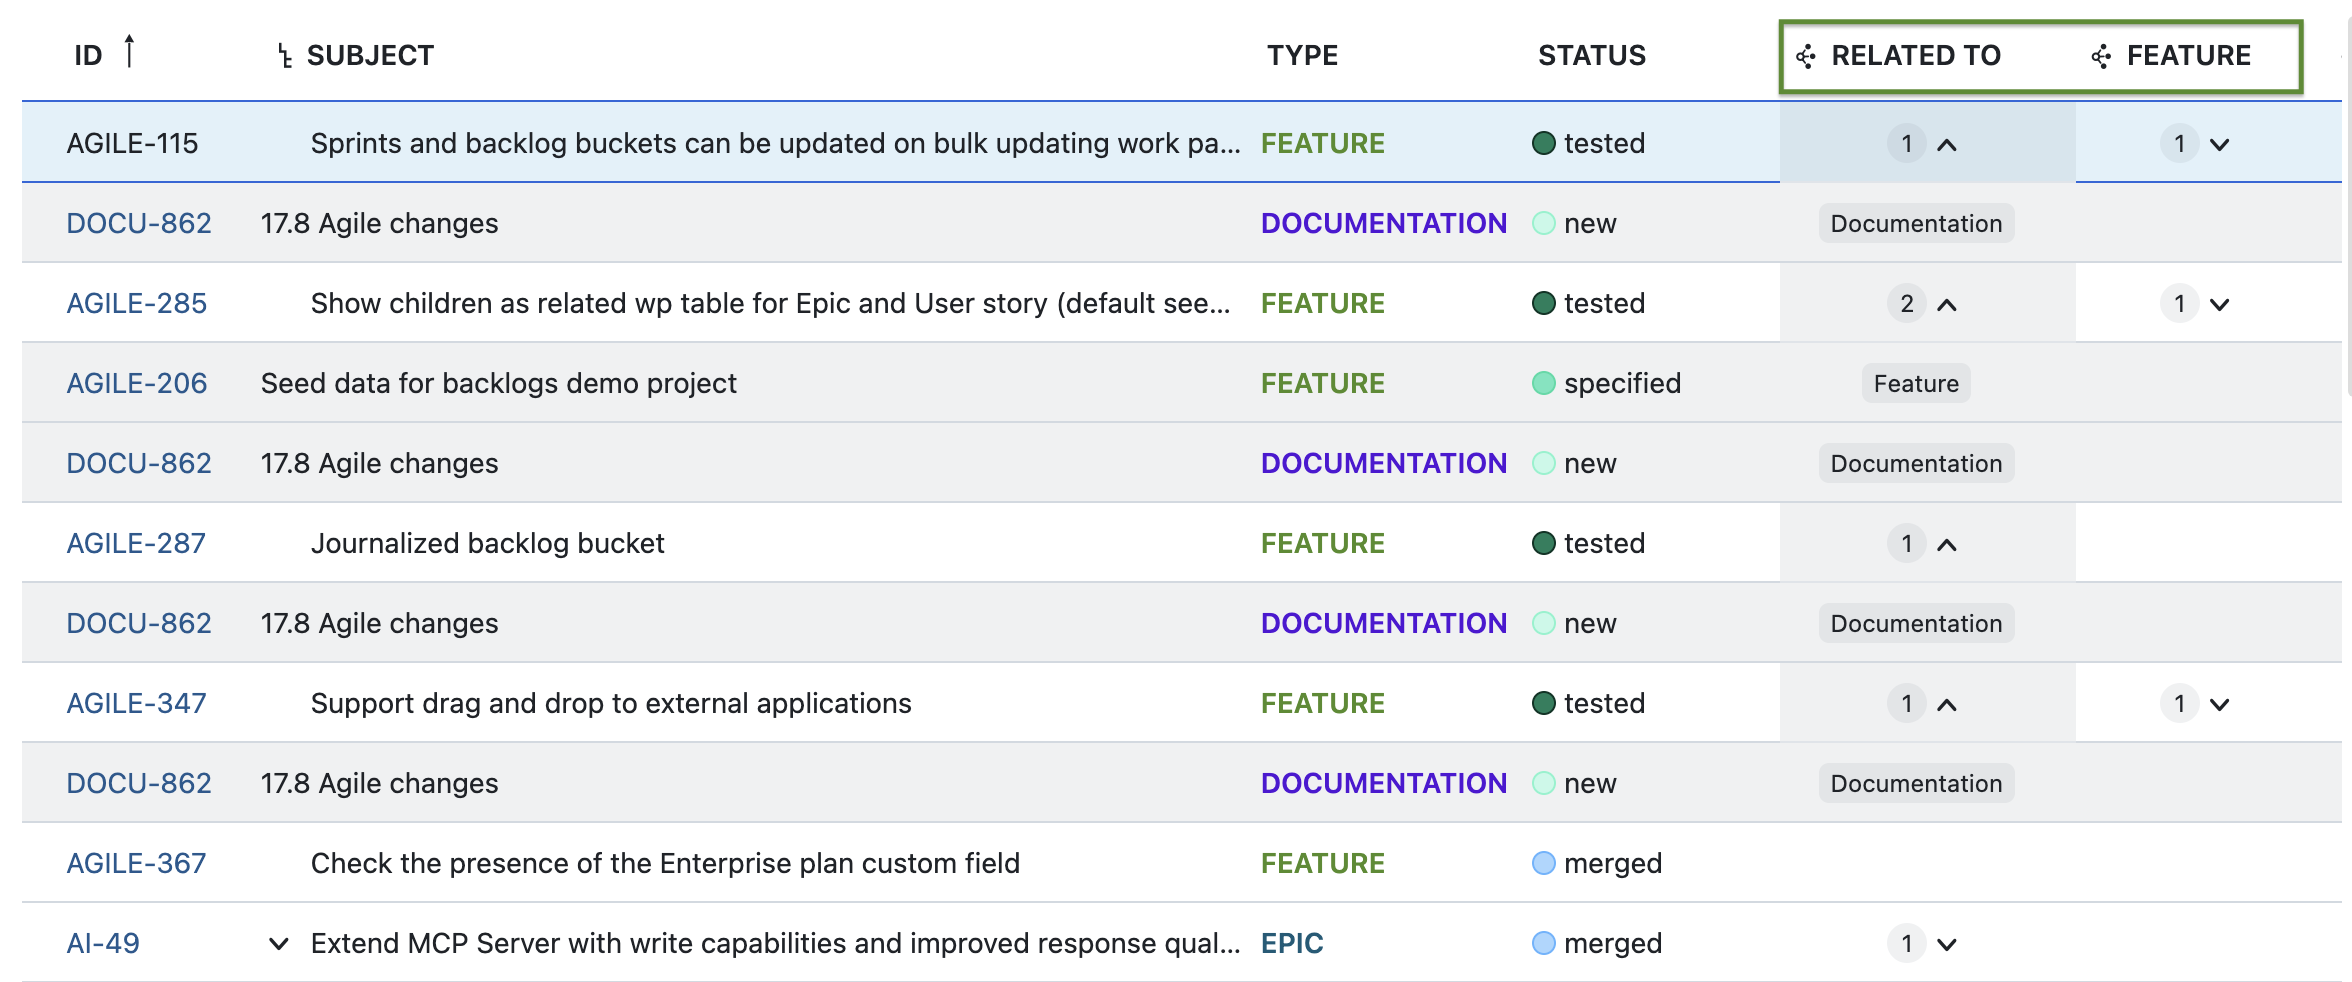This screenshot has height=982, width=2352.
Task: Open work package AGILE-287
Action: 136,544
